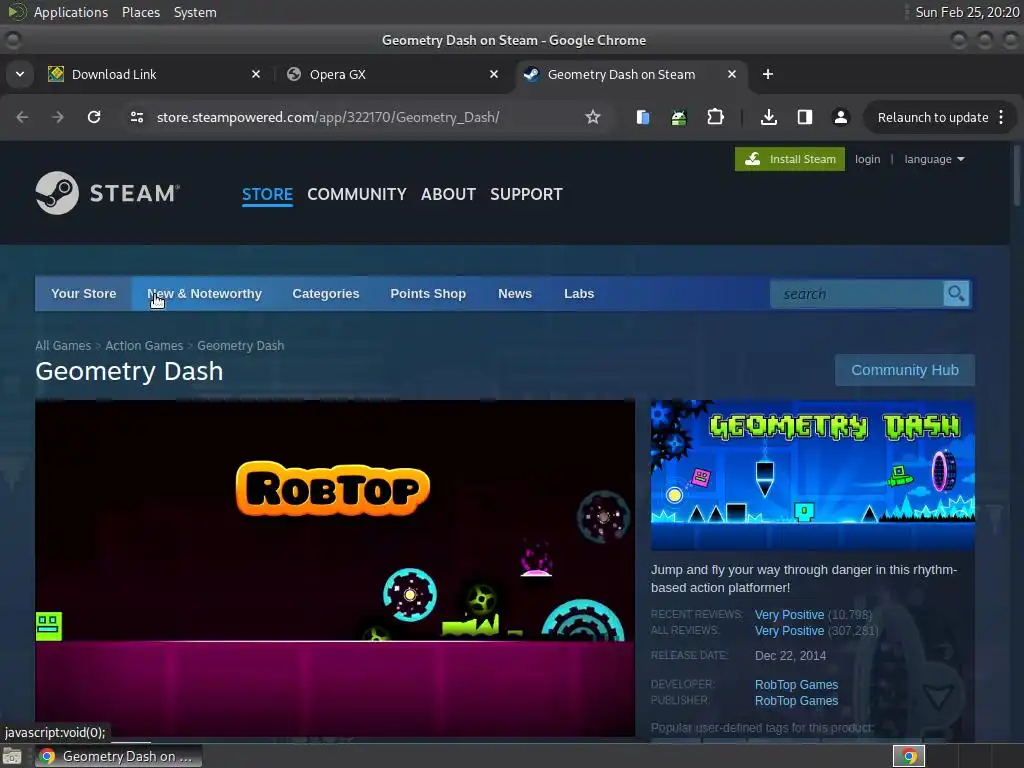The width and height of the screenshot is (1024, 768).
Task: Reload the Steam page
Action: click(x=94, y=117)
